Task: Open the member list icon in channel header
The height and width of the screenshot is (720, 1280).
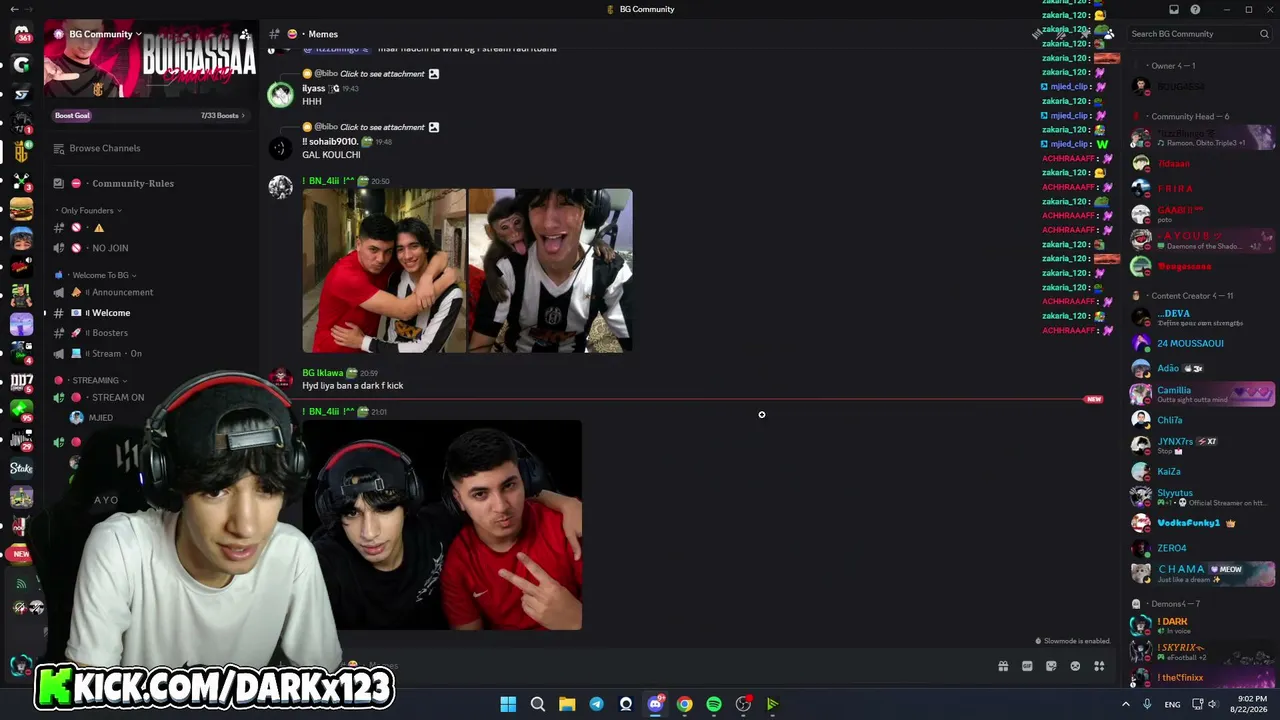Action: pos(1108,34)
